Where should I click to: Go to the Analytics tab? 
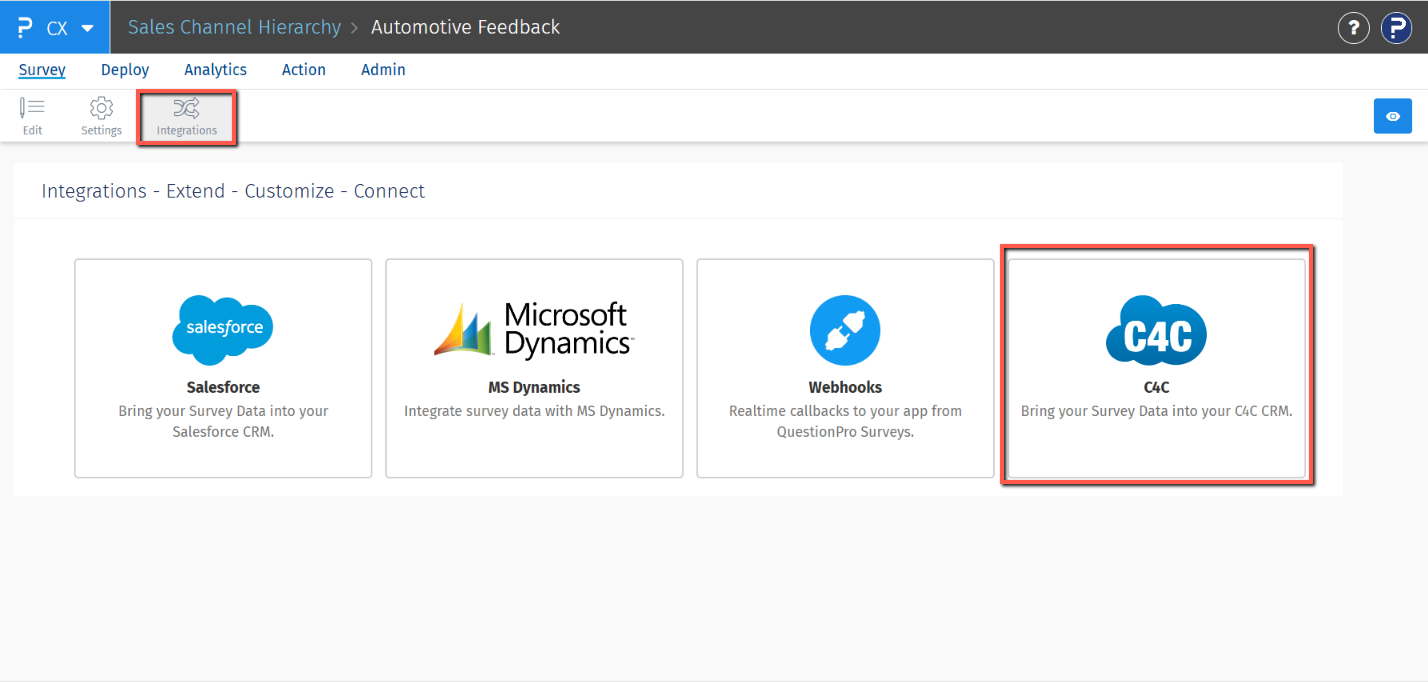pyautogui.click(x=215, y=70)
